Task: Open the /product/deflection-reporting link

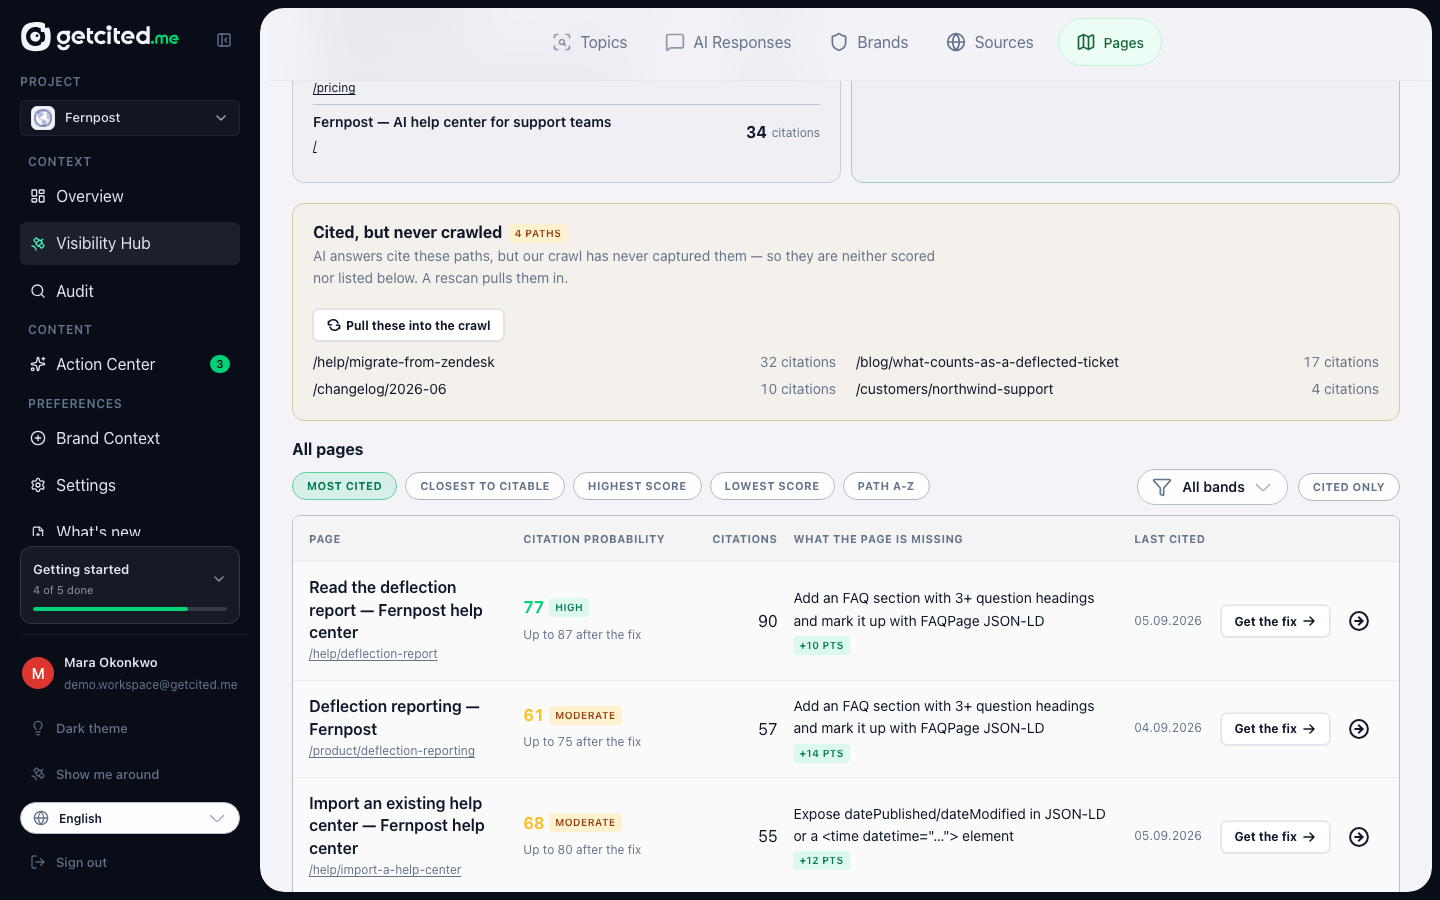Action: click(x=392, y=751)
